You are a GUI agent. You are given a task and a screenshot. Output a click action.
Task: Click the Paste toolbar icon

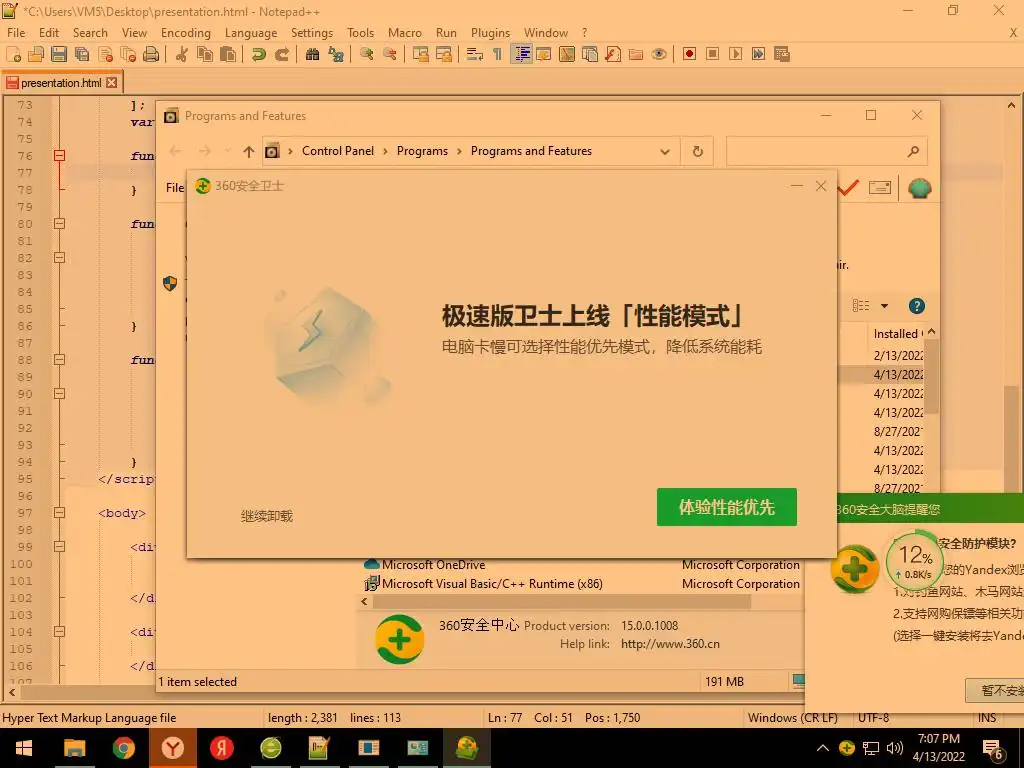point(228,54)
